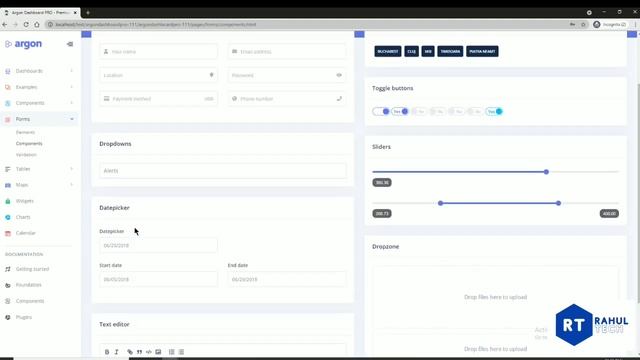Open the End date picker
The height and width of the screenshot is (360, 640).
pyautogui.click(x=287, y=280)
